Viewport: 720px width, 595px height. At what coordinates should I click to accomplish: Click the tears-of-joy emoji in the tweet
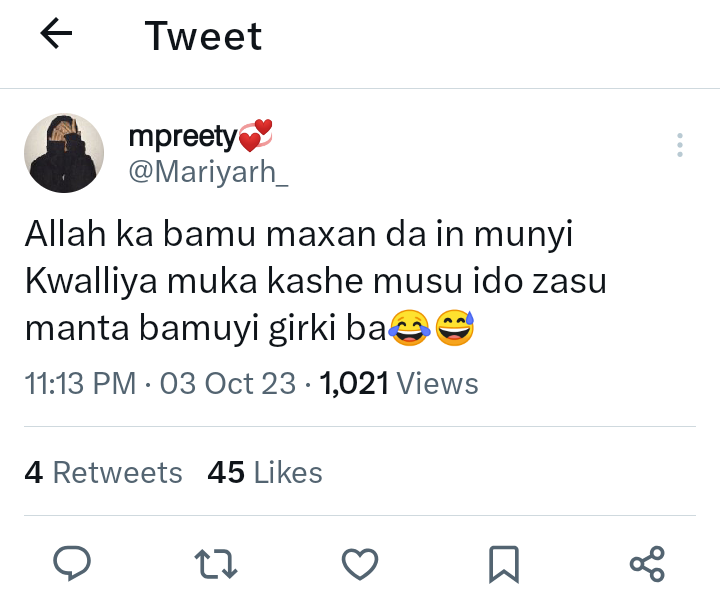pyautogui.click(x=406, y=328)
